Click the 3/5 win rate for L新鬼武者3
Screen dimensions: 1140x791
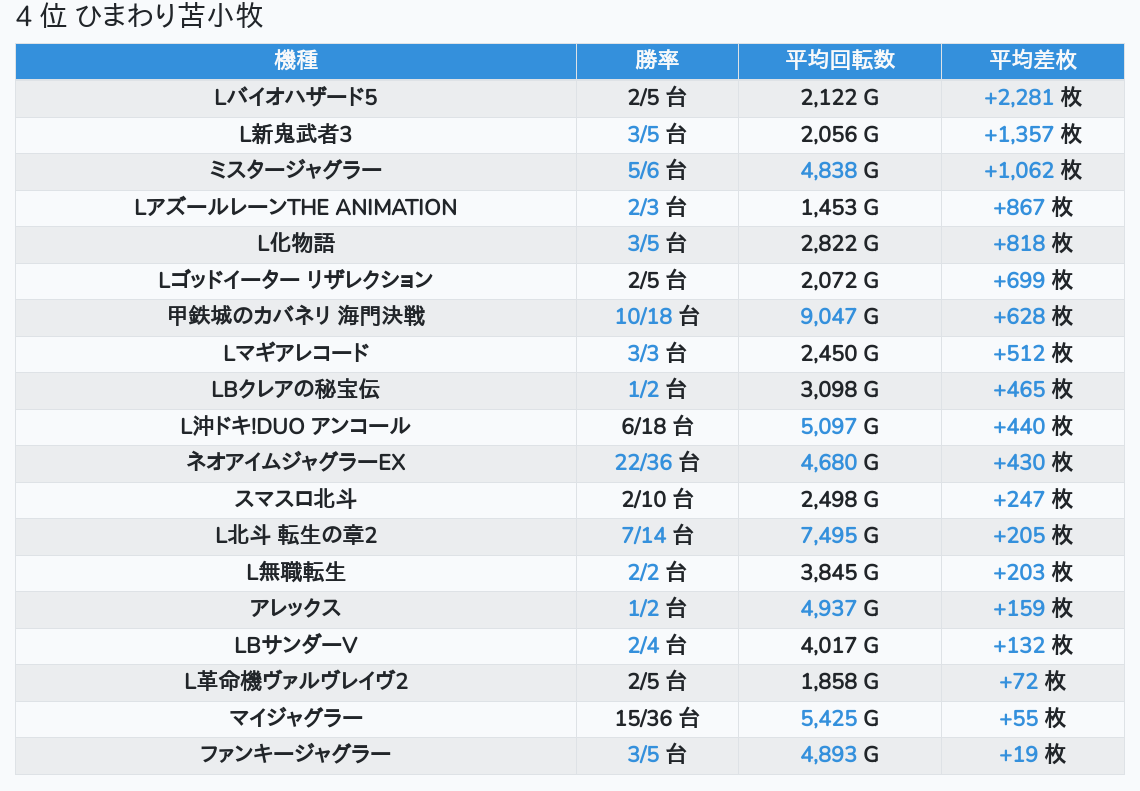click(x=643, y=134)
